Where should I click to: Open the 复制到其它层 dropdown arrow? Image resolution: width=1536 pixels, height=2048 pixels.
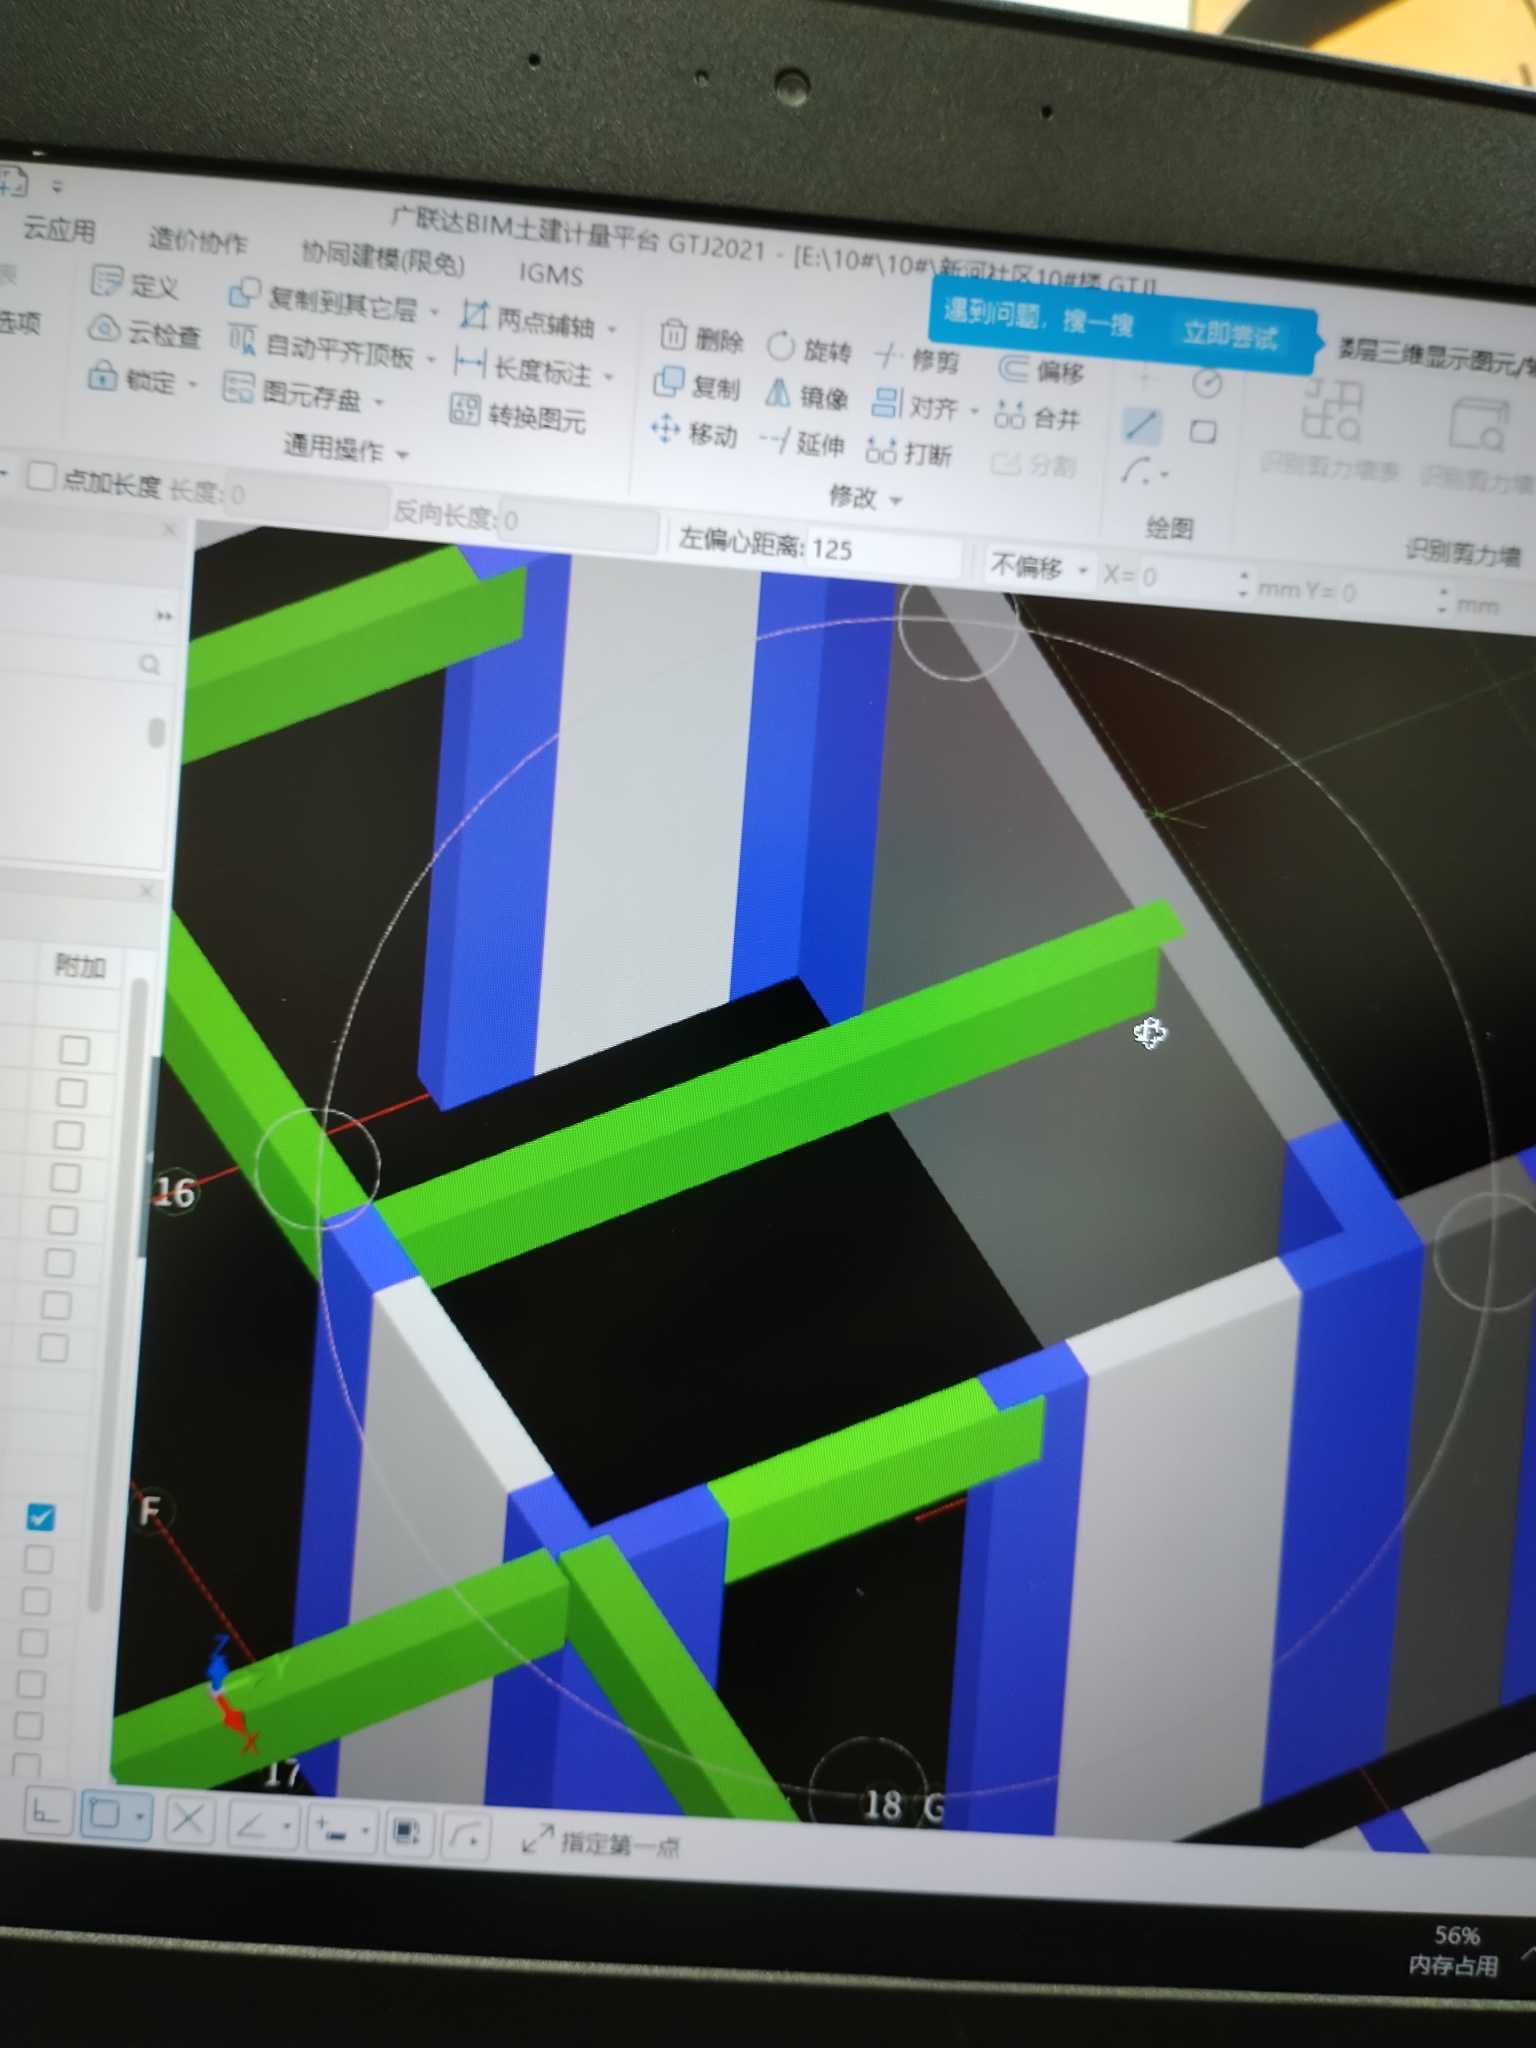[x=434, y=312]
